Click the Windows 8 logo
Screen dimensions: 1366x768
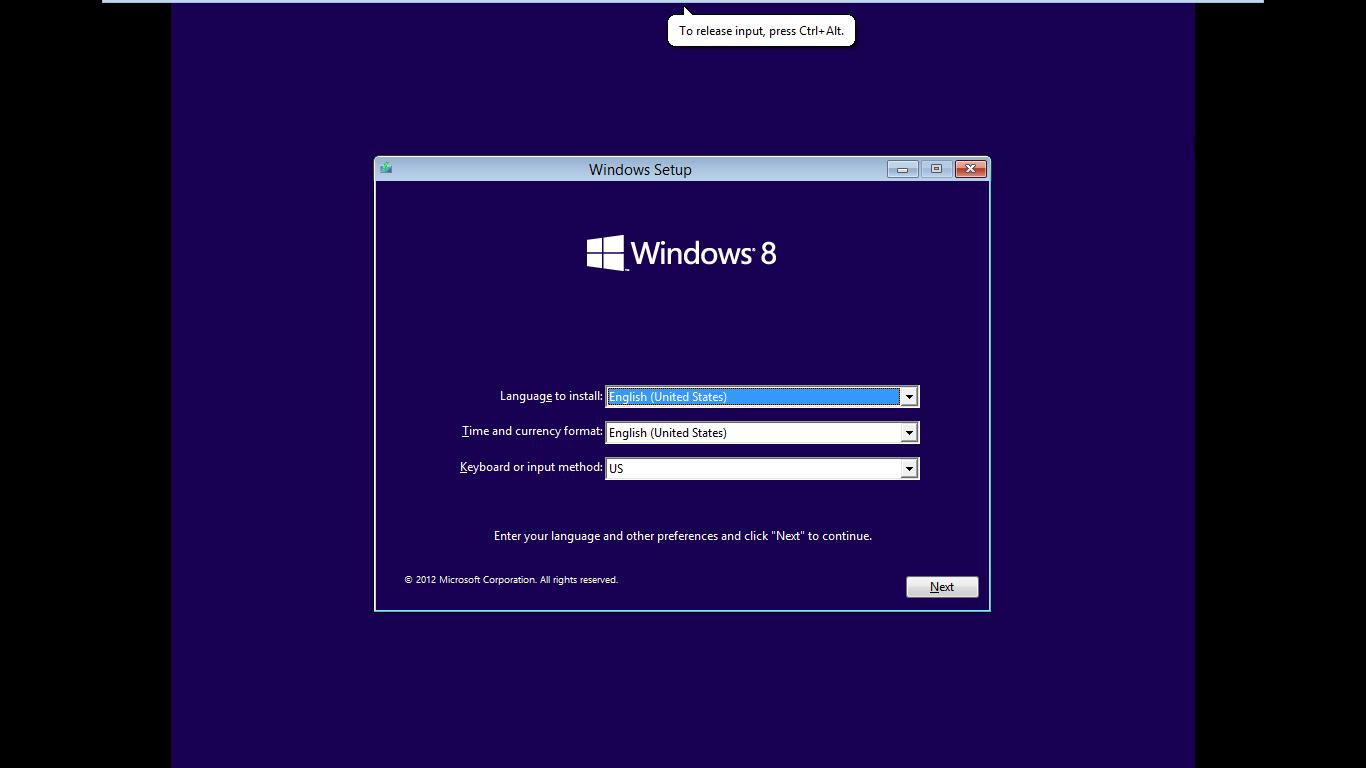tap(681, 253)
